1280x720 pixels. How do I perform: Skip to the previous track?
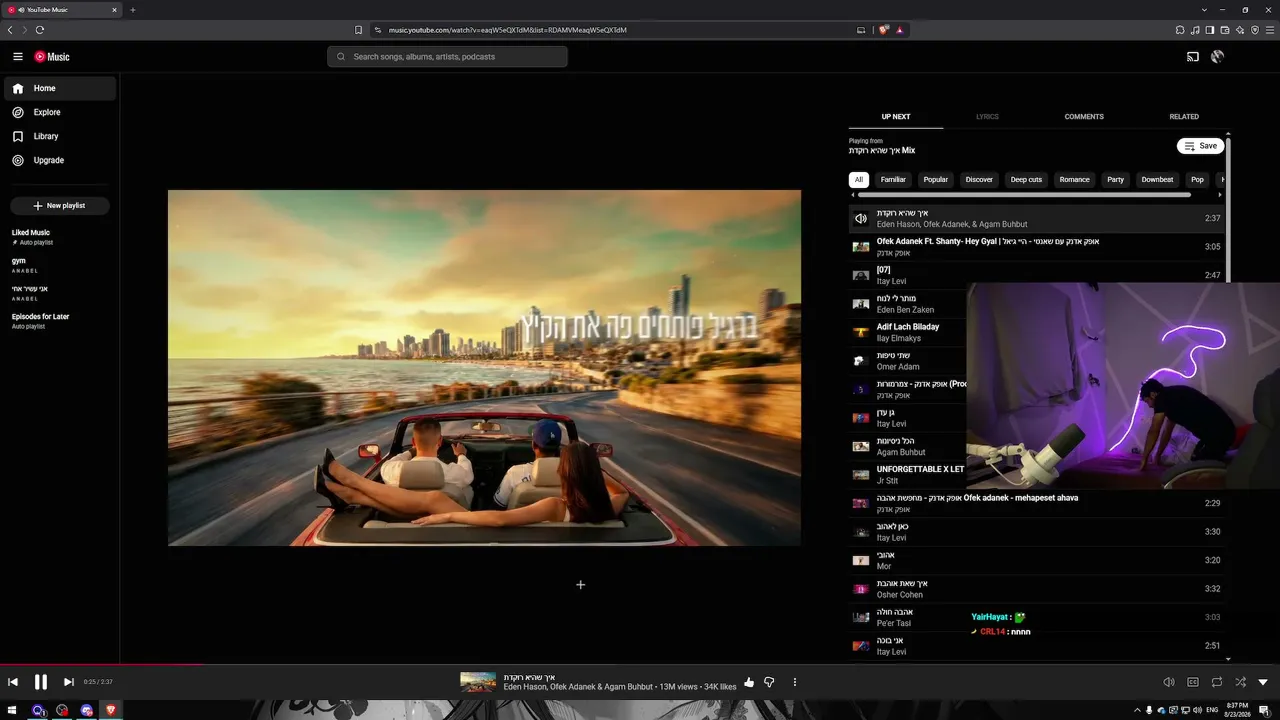tap(13, 682)
